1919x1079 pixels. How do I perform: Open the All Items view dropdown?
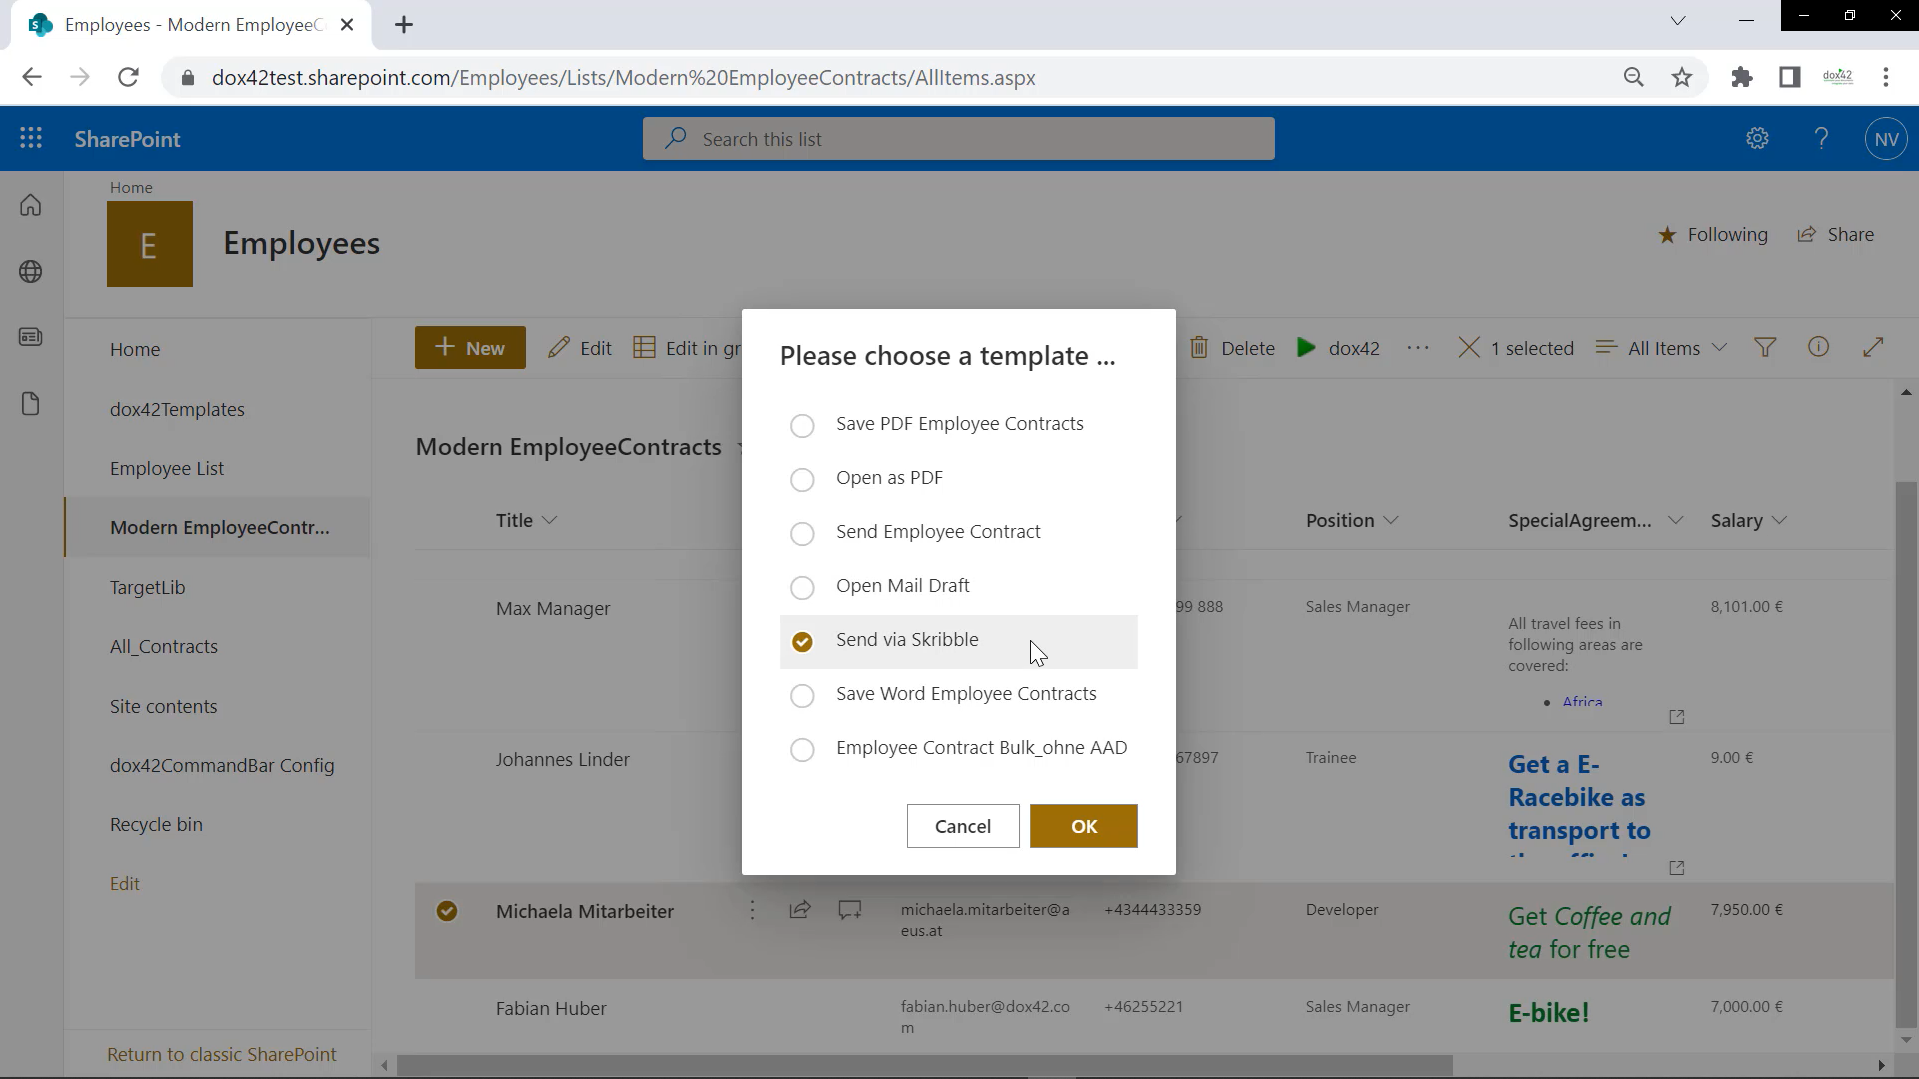click(x=1662, y=348)
